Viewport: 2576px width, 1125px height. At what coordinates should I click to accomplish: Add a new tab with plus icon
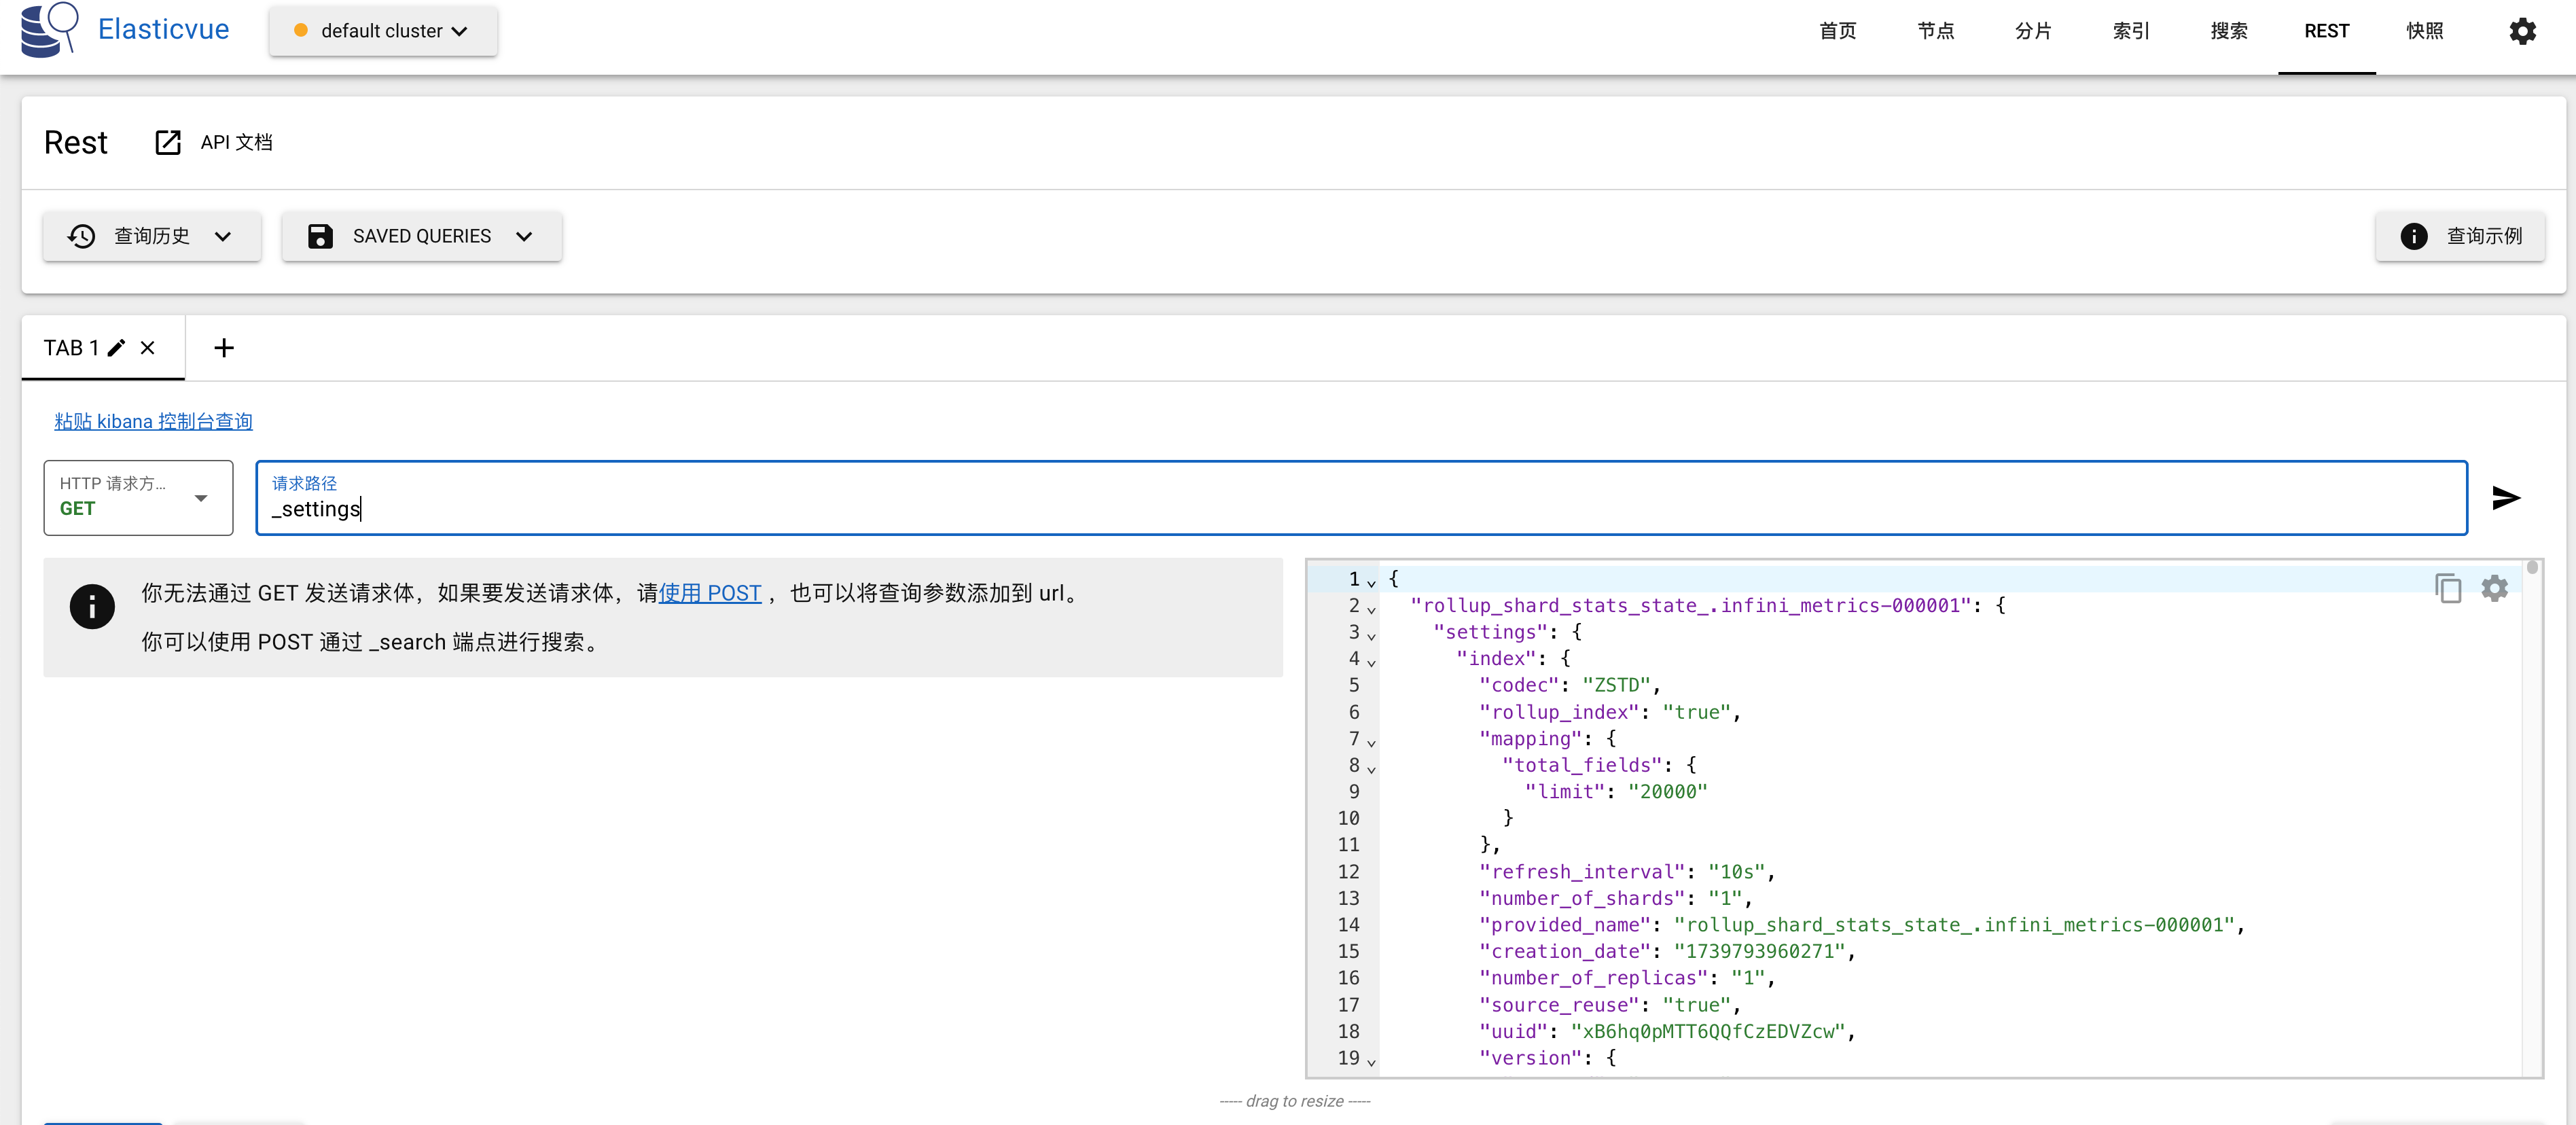(x=224, y=348)
